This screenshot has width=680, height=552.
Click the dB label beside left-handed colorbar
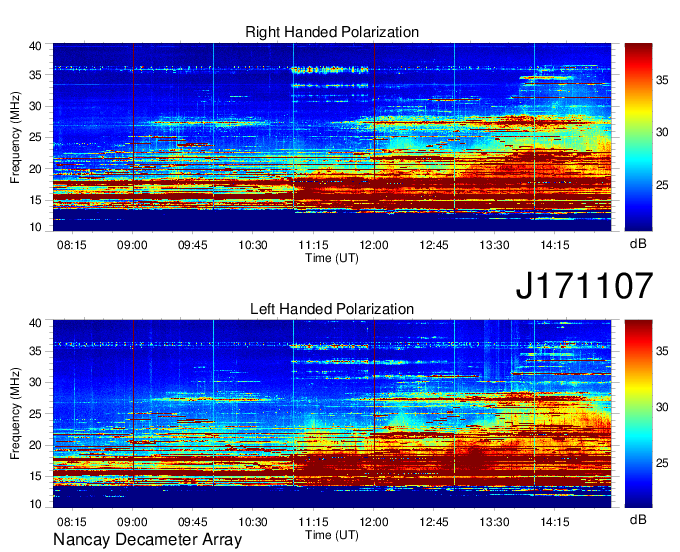(x=638, y=519)
